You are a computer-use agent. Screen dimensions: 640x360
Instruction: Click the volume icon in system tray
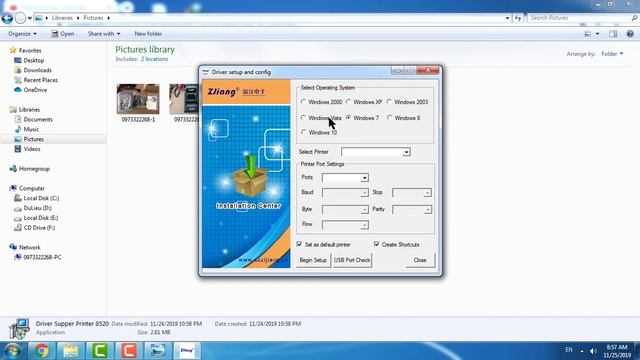click(x=593, y=351)
